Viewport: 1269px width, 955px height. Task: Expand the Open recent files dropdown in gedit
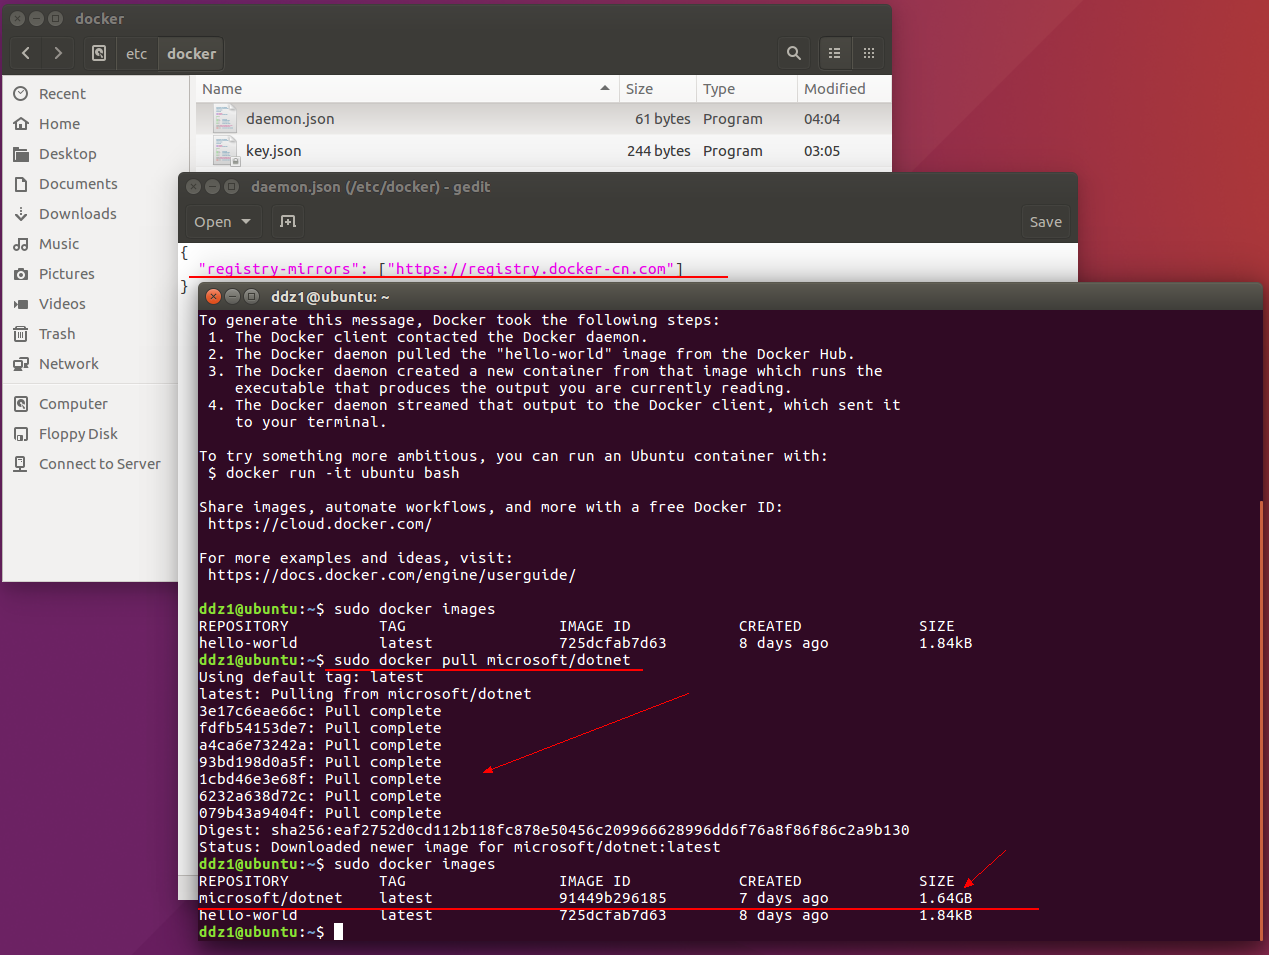(246, 222)
